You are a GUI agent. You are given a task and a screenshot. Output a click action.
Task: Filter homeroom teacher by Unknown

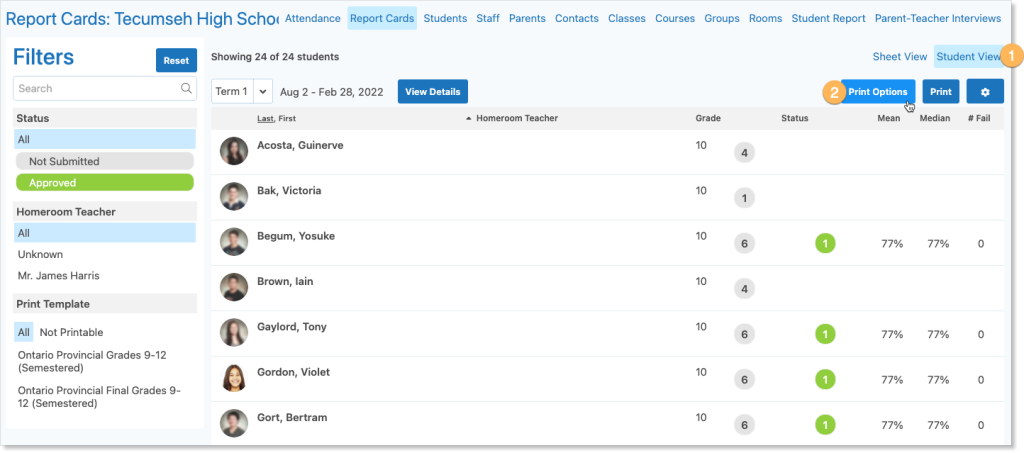click(40, 255)
